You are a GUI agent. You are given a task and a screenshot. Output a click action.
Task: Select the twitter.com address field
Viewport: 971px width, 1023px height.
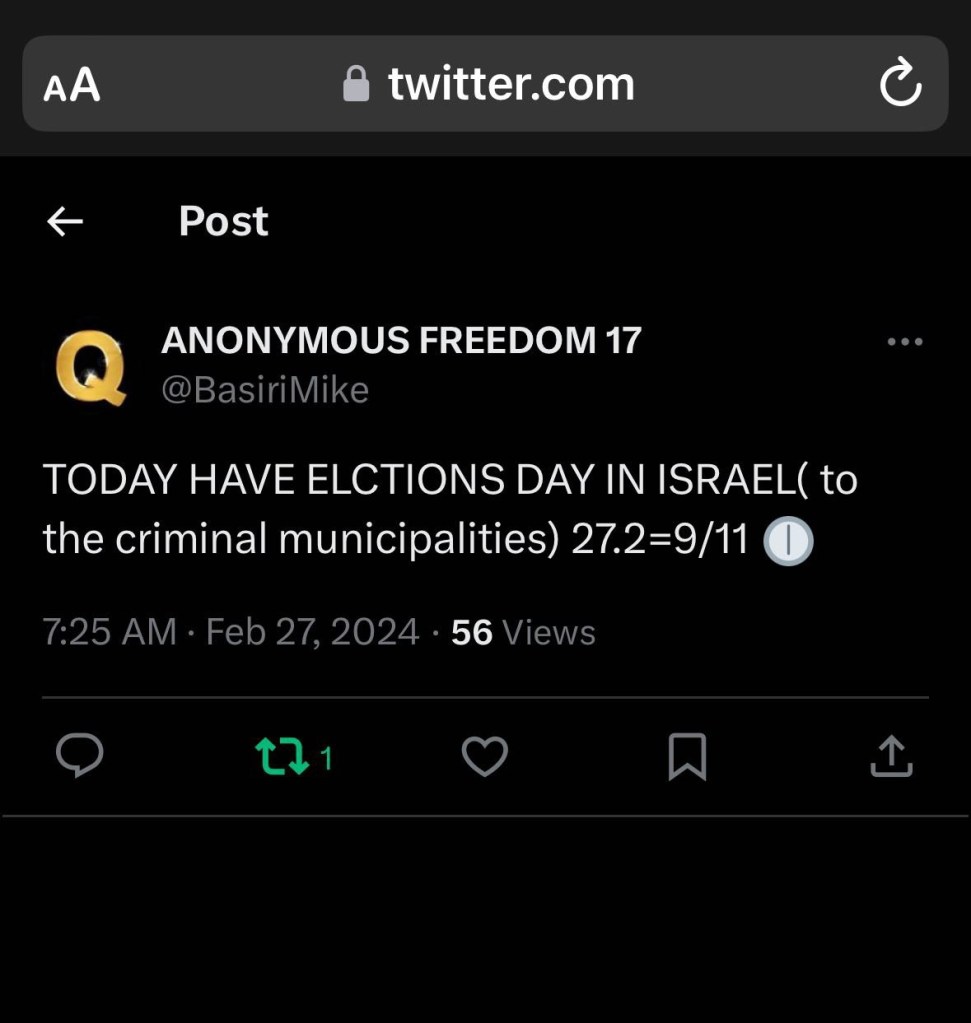[485, 84]
